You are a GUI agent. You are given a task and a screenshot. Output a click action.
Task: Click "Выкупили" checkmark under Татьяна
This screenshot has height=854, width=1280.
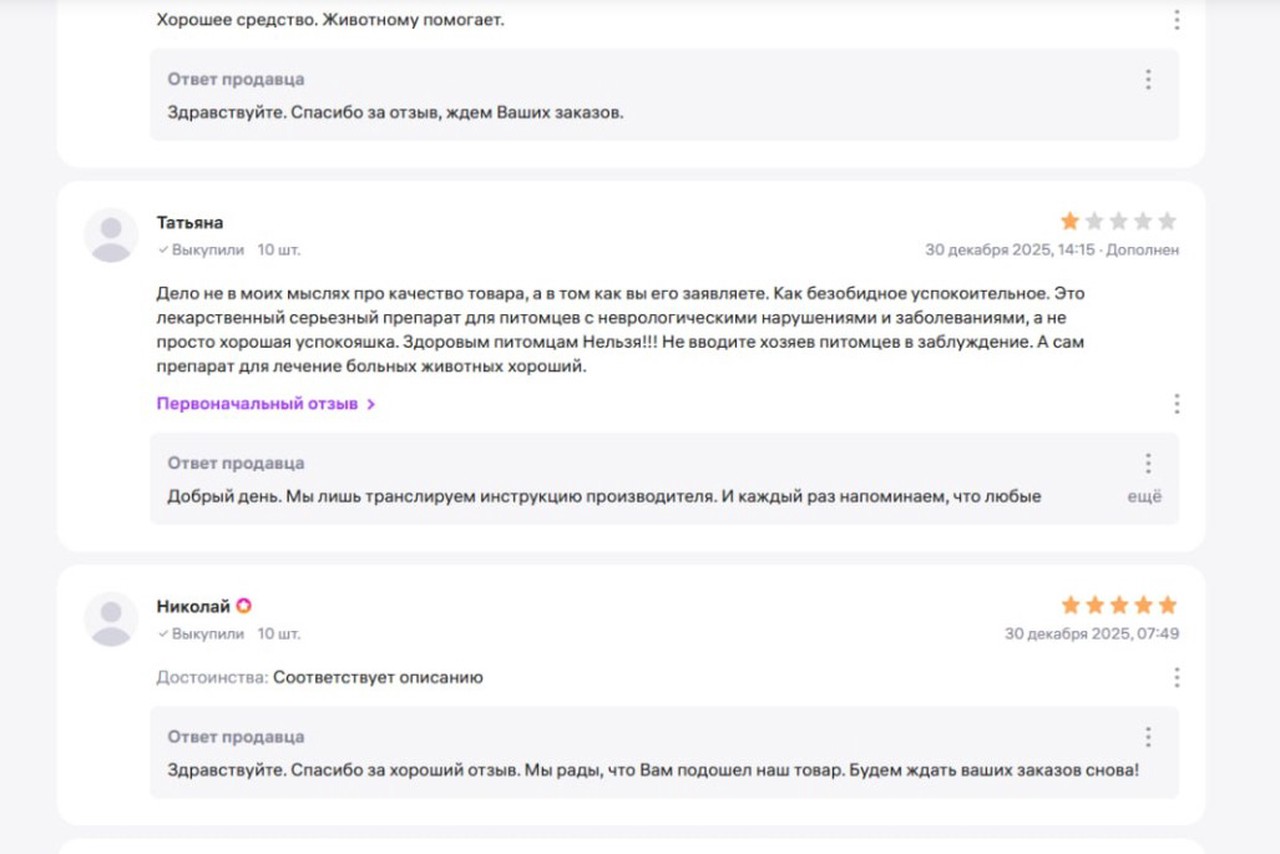pos(163,250)
